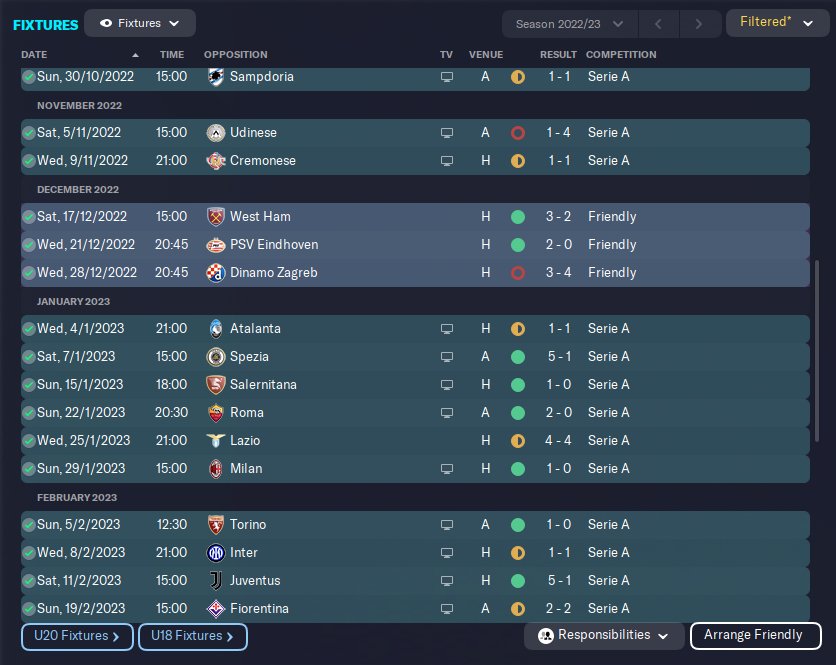Click the TV icon on Atalanta row
Viewport: 836px width, 665px height.
(447, 328)
